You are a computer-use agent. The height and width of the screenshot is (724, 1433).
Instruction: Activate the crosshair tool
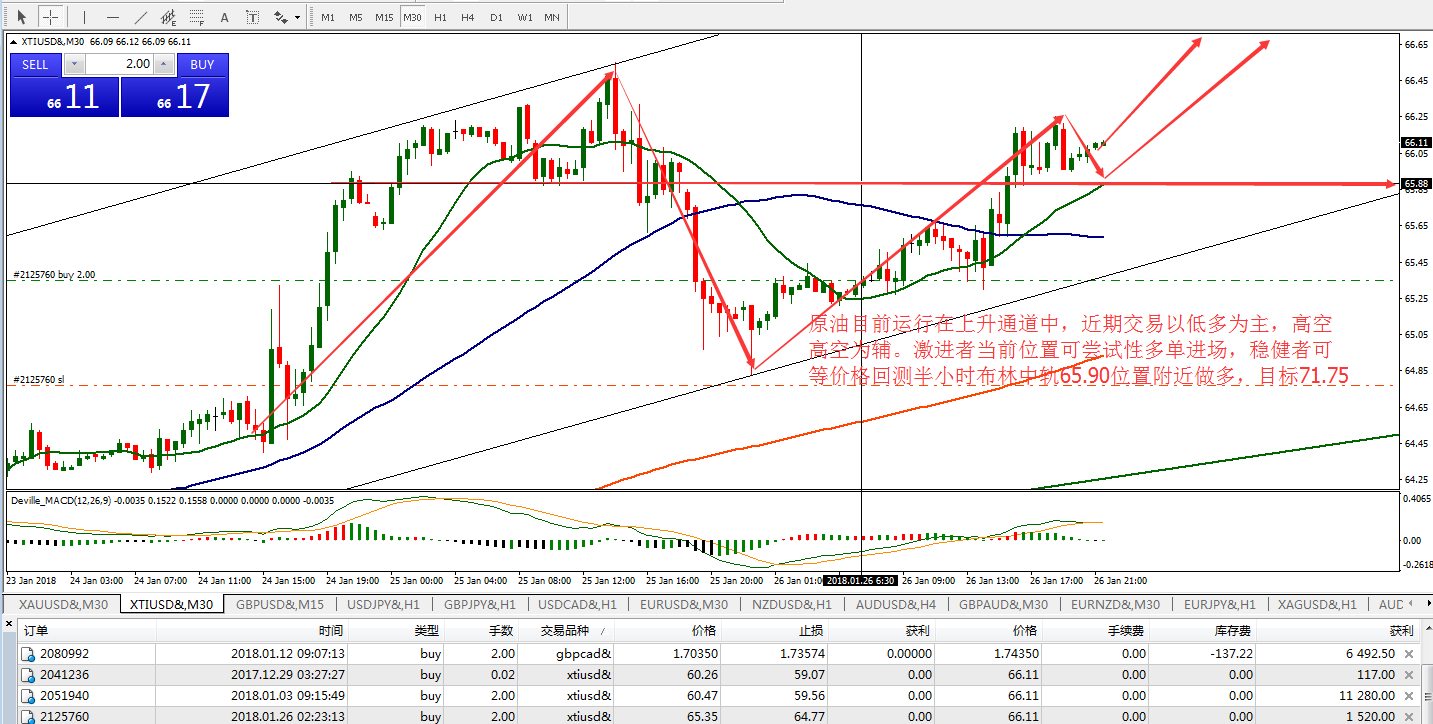click(50, 17)
